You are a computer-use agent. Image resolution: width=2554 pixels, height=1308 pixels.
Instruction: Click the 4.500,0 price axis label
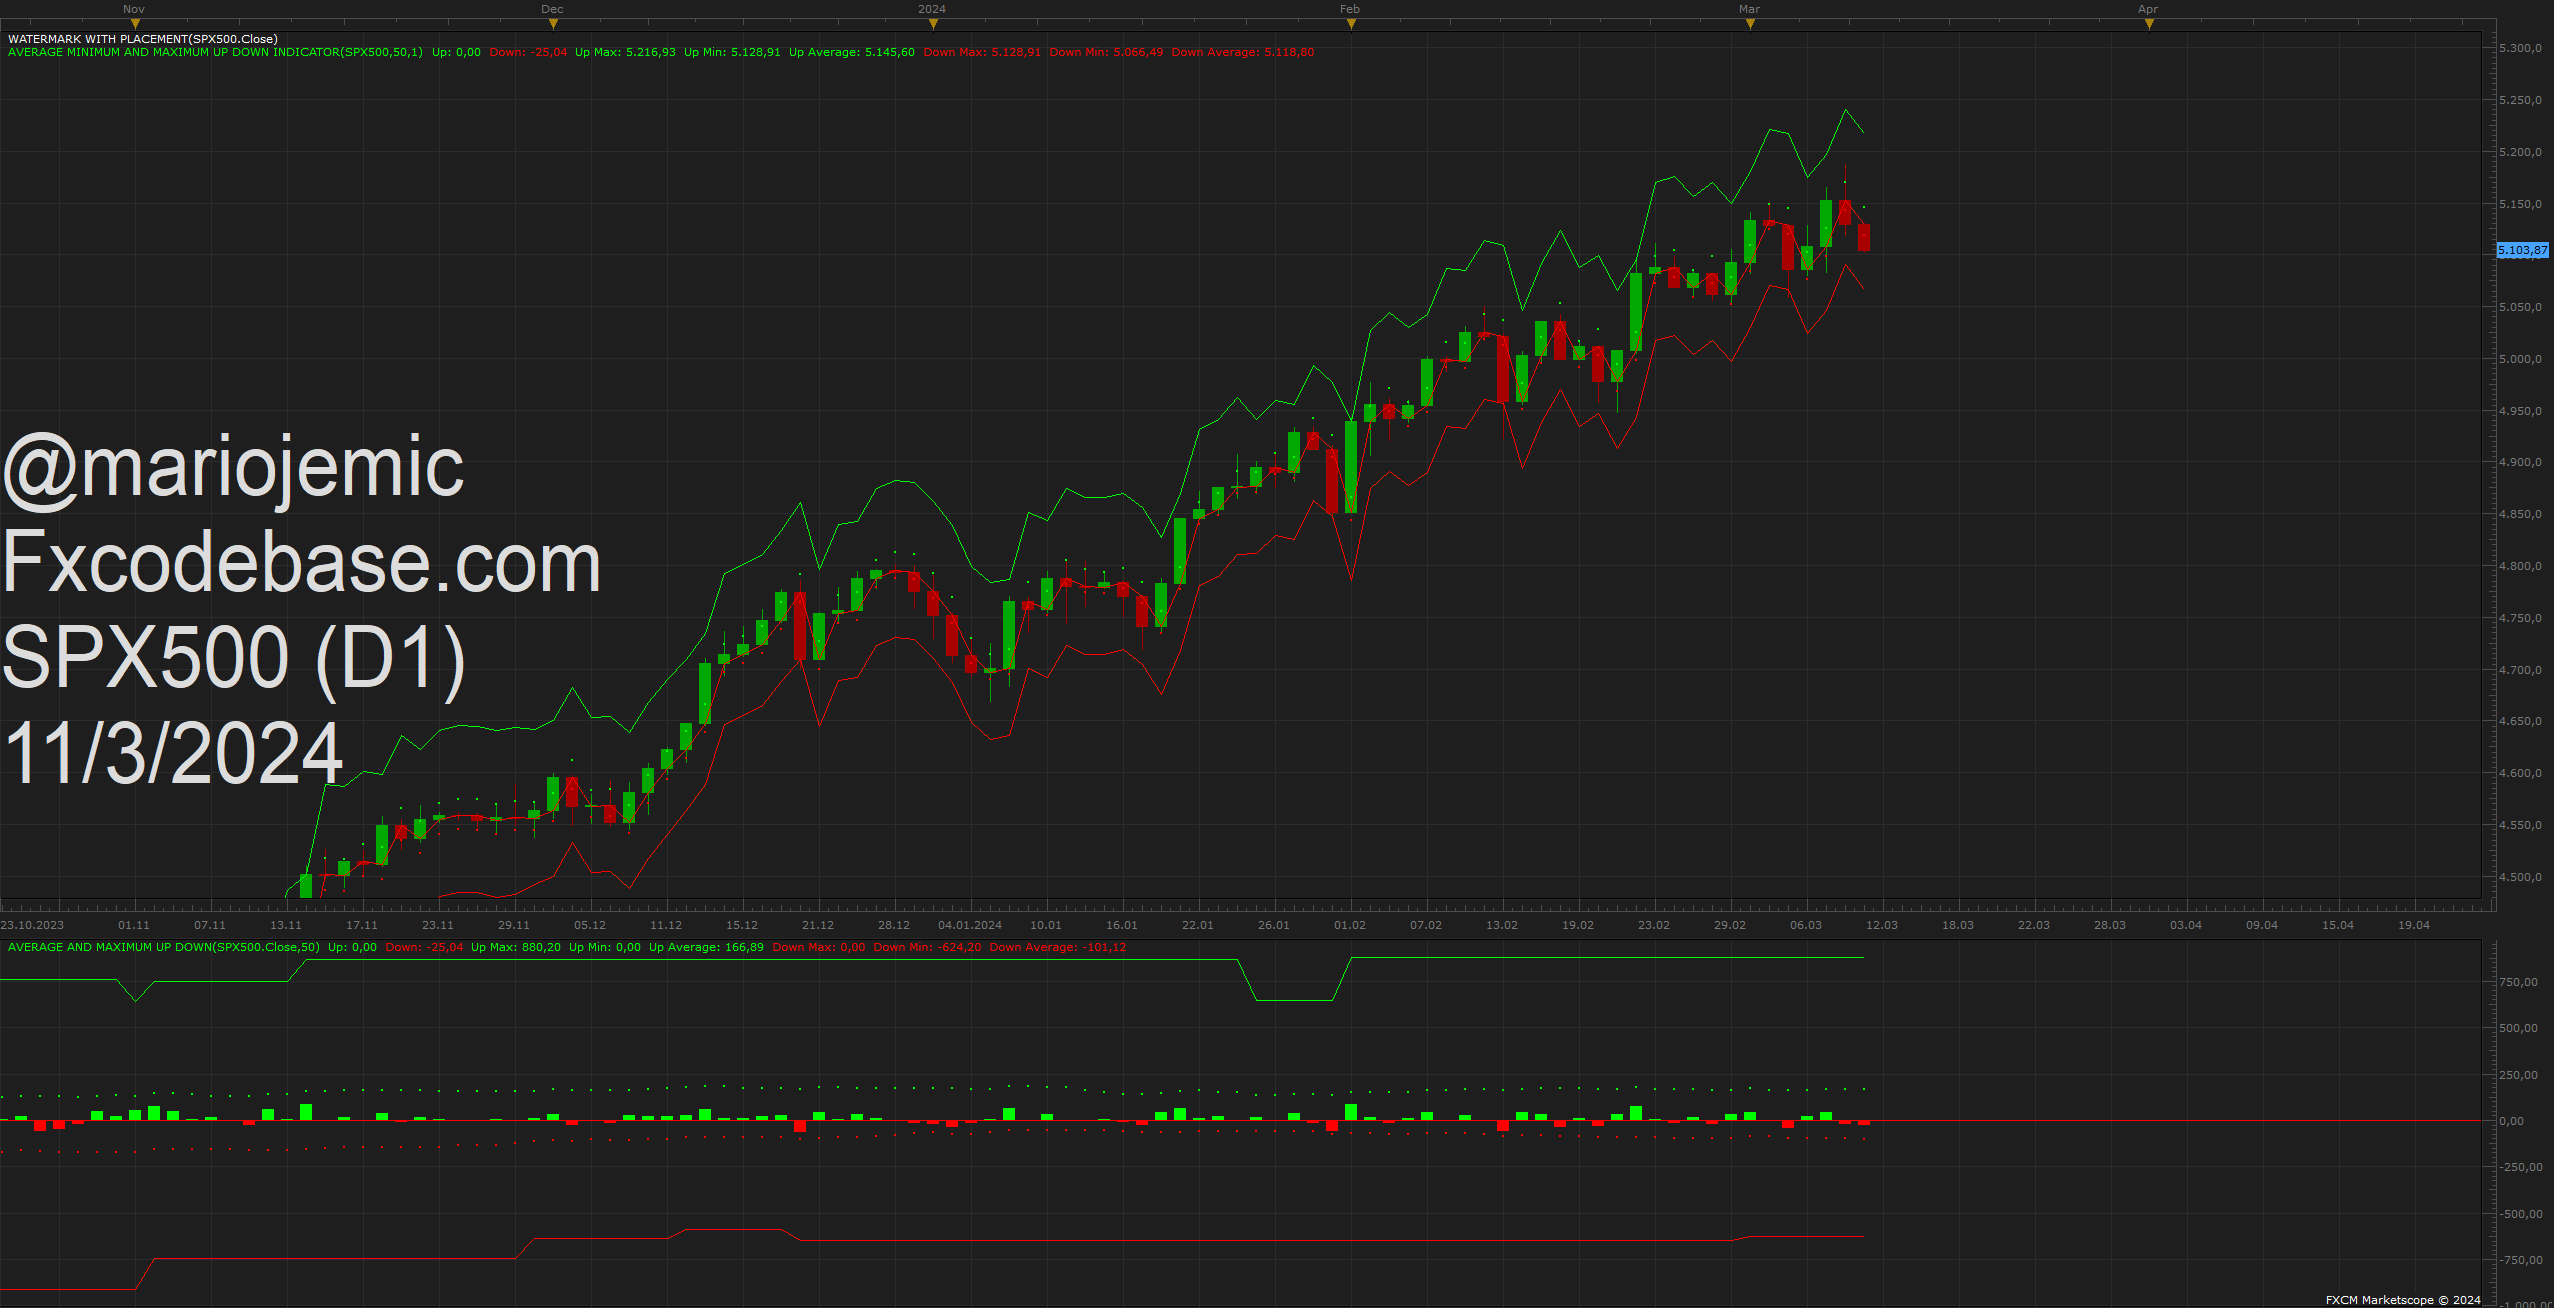2520,877
